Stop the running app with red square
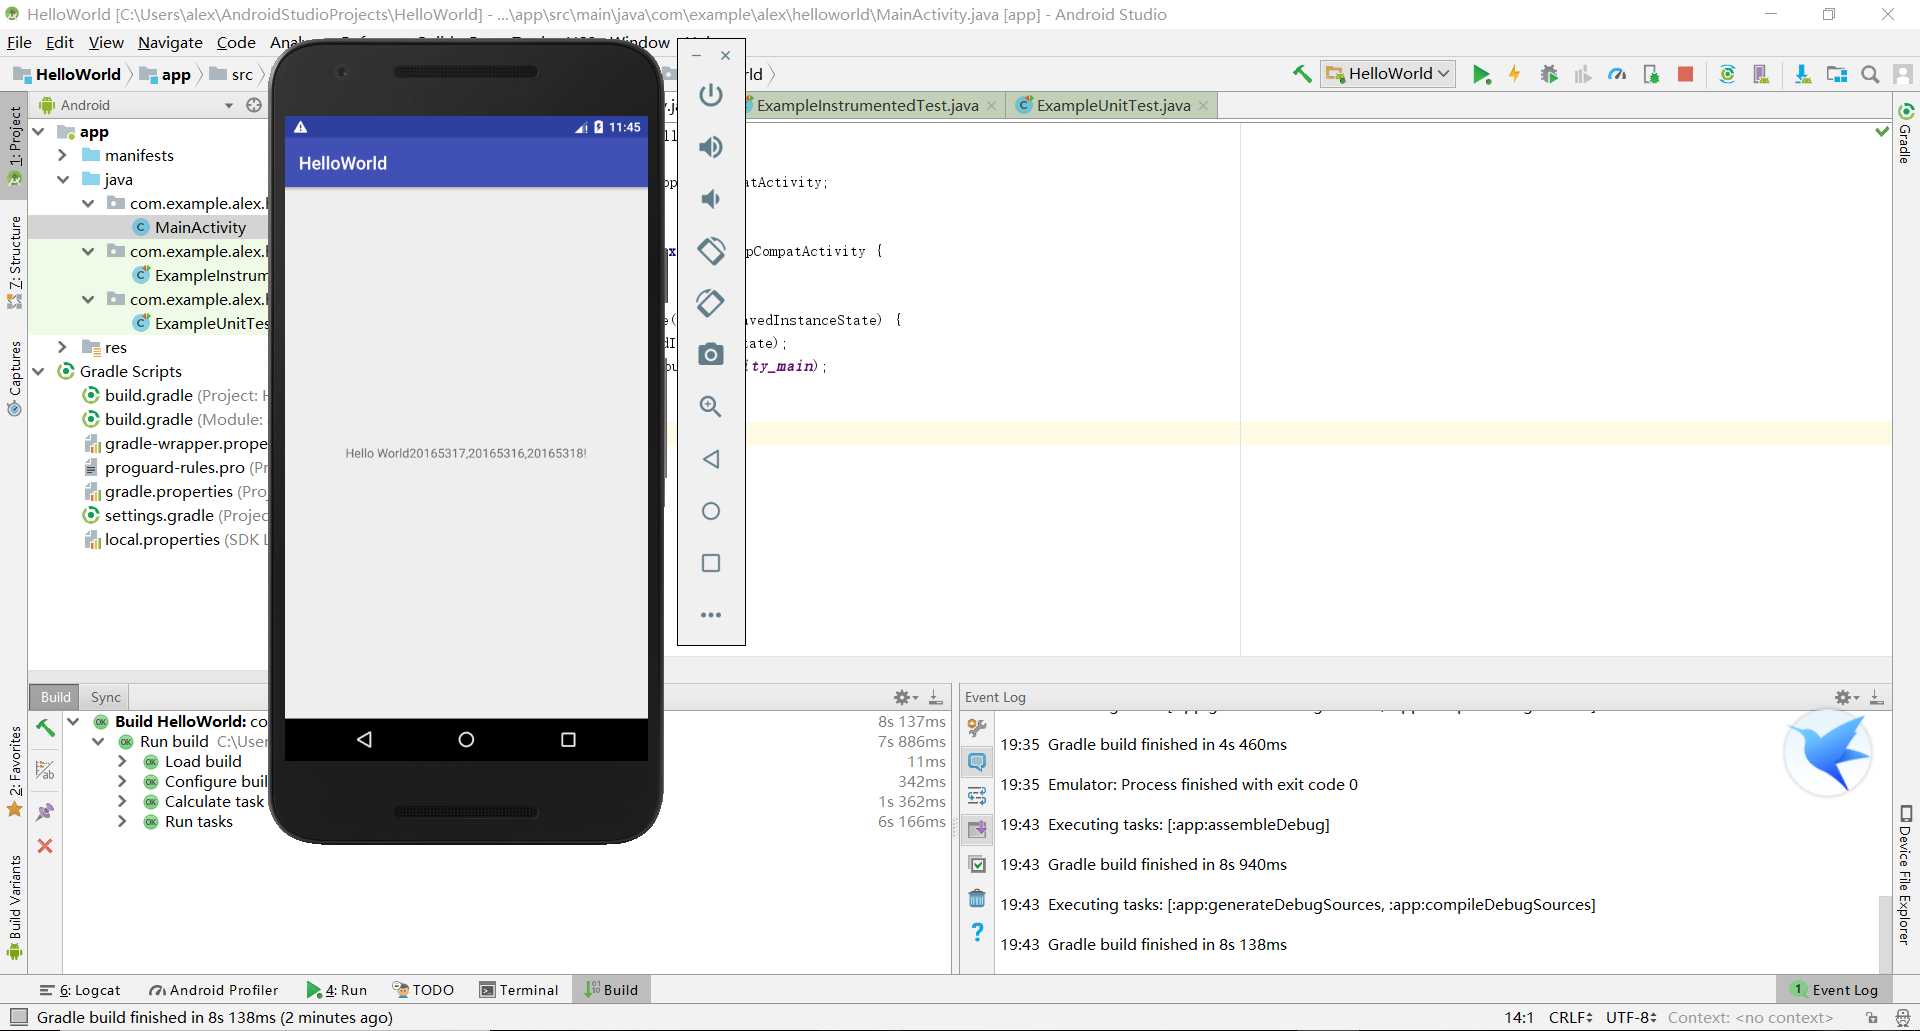1920x1031 pixels. click(1685, 74)
